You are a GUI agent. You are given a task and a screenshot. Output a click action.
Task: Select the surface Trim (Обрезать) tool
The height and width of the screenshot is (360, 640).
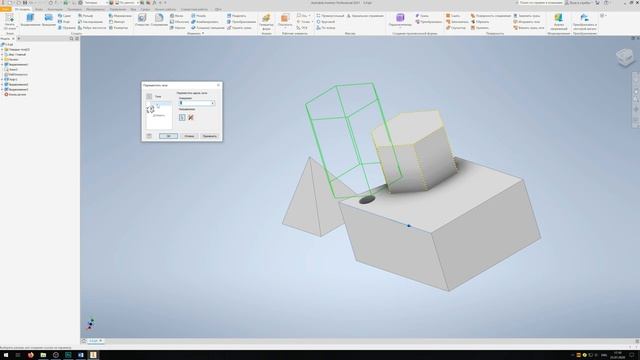point(480,22)
